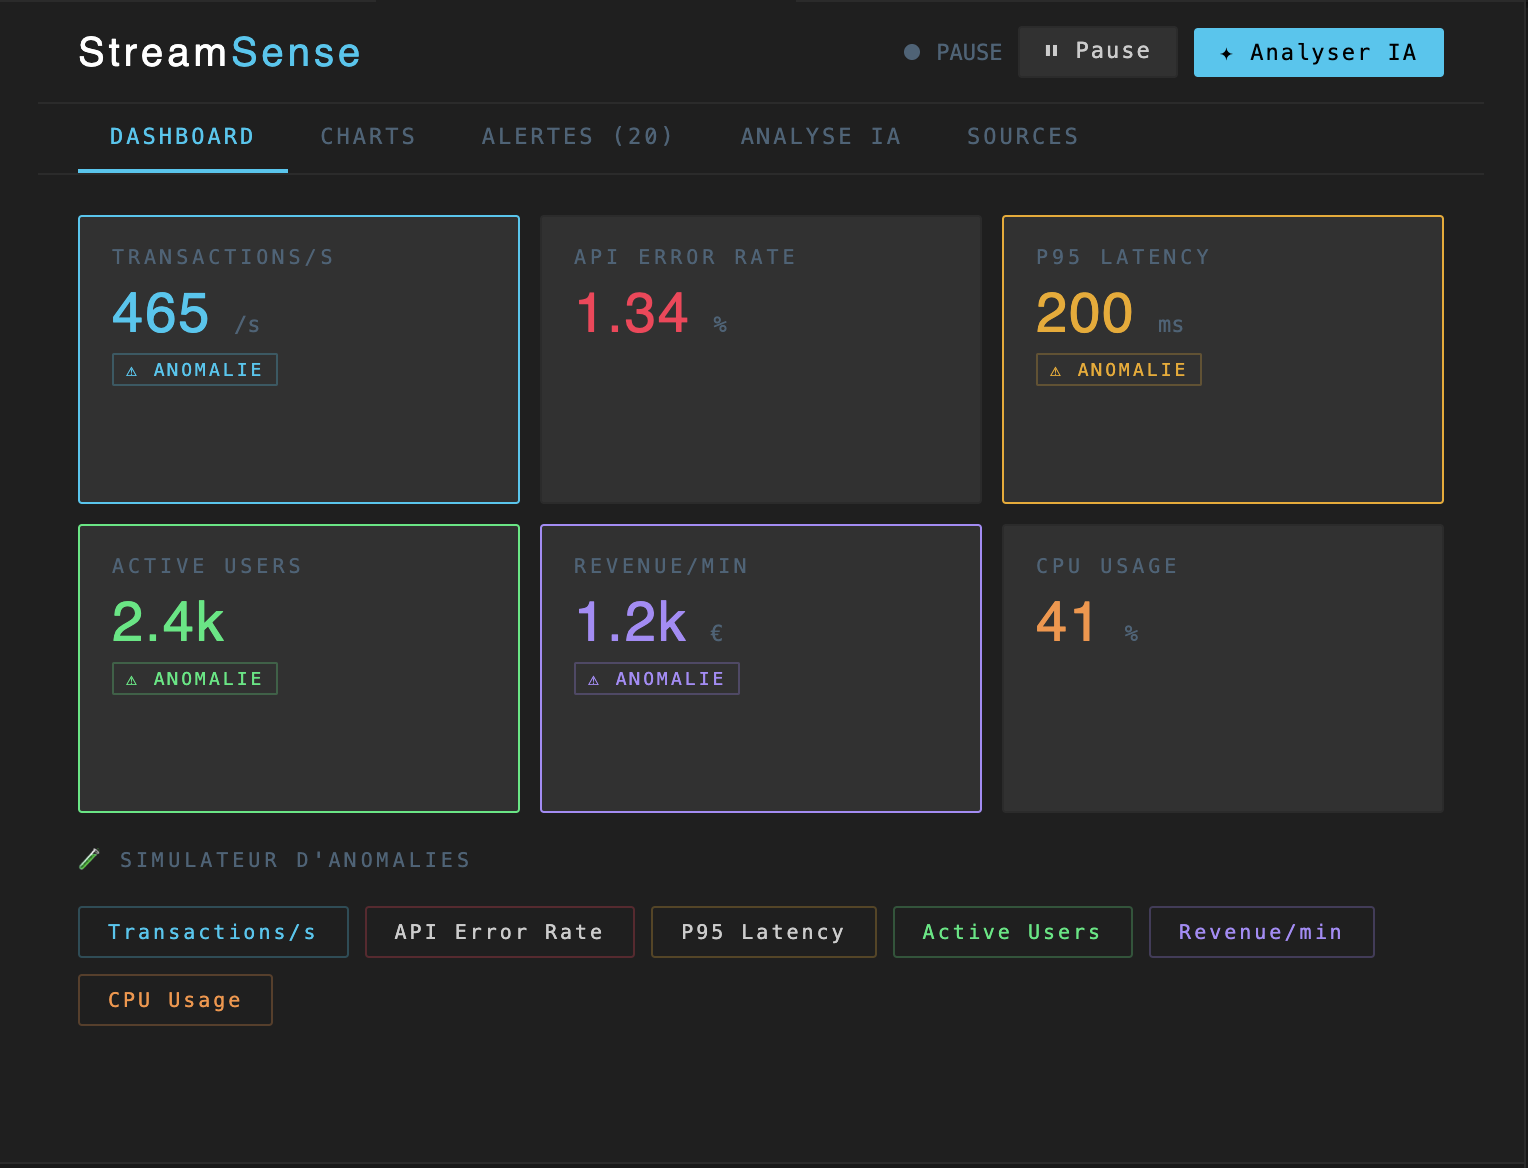
Task: Click the status dot next to PAUSE label
Action: tap(911, 52)
